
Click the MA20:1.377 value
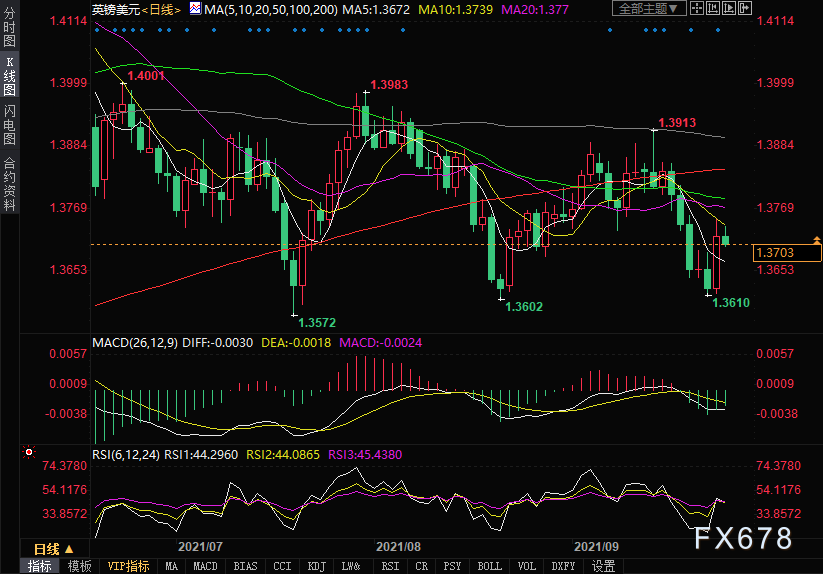point(535,9)
